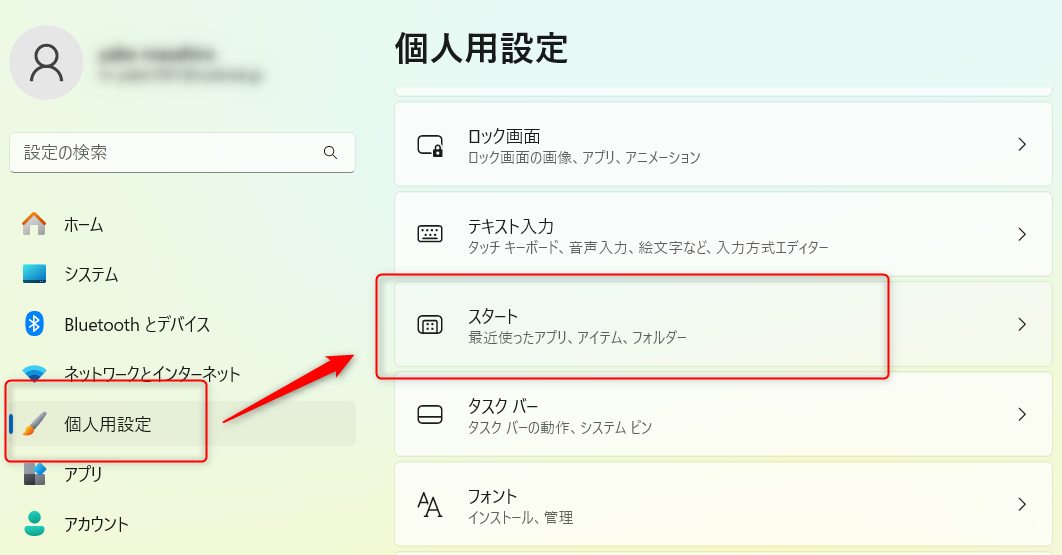
Task: Click the ネットワークとインターネット Wi-Fi icon
Action: (34, 373)
